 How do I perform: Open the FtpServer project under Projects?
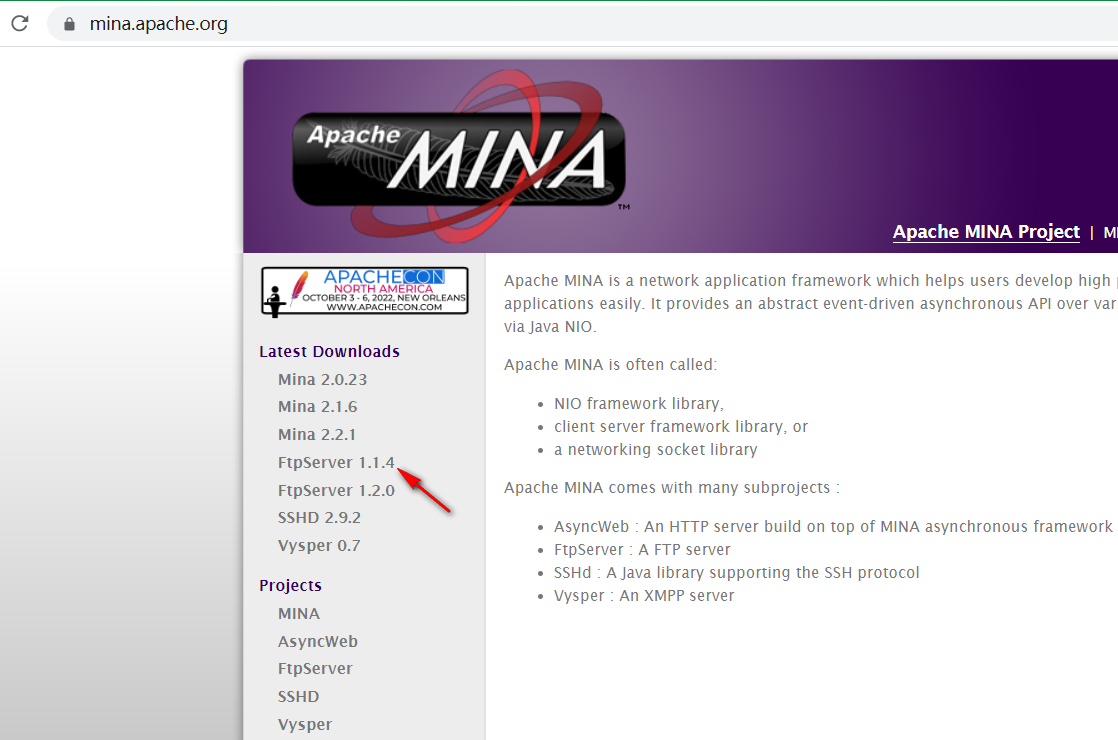[x=314, y=669]
